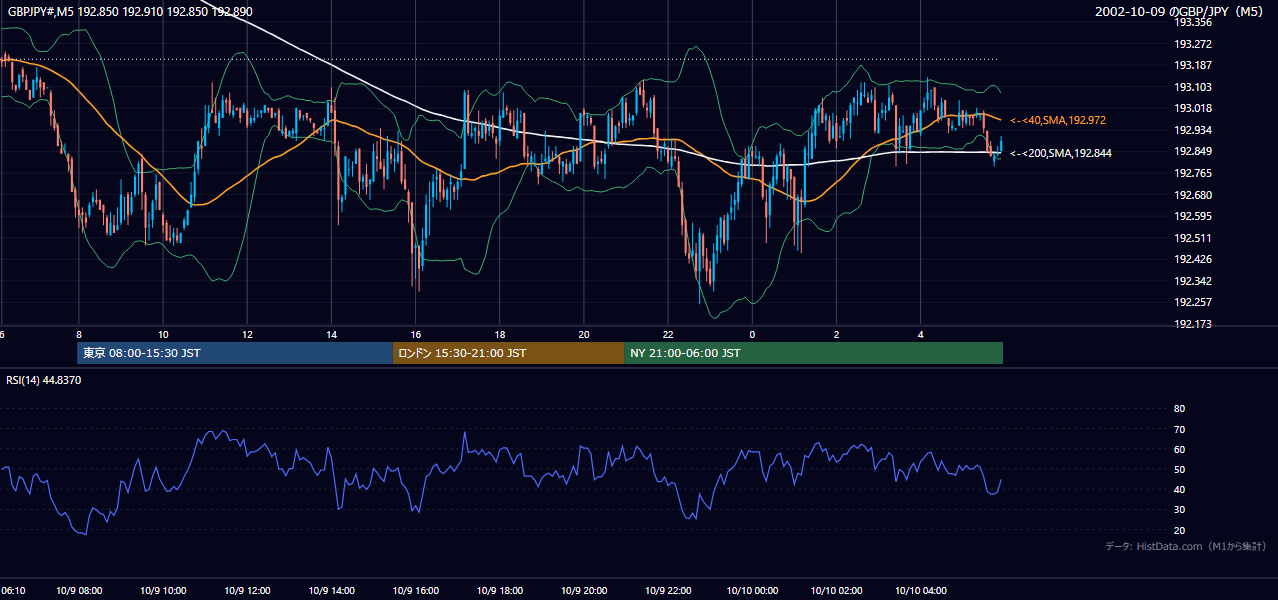Click hour label 18 under the price chart
Viewport: 1278px width, 600px height.
pyautogui.click(x=499, y=335)
